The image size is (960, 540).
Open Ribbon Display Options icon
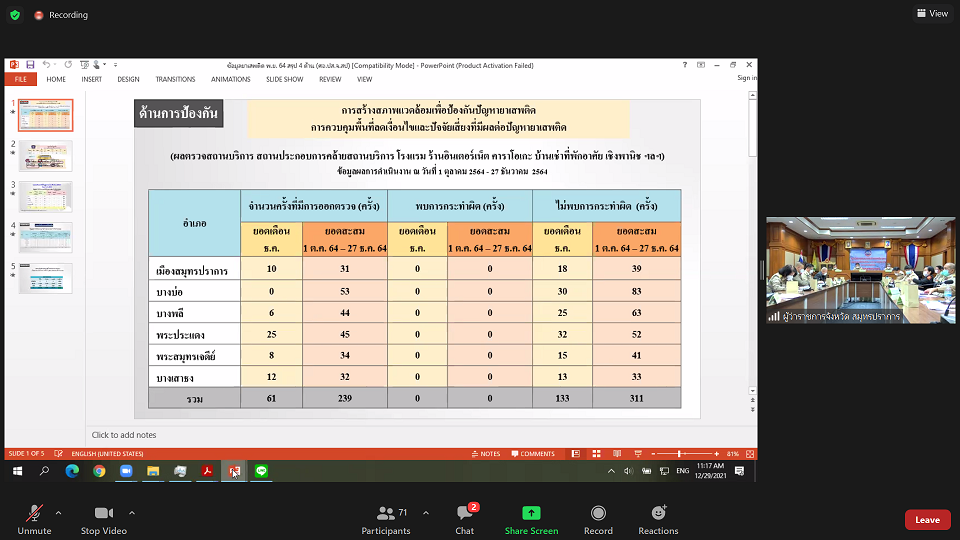pyautogui.click(x=701, y=65)
